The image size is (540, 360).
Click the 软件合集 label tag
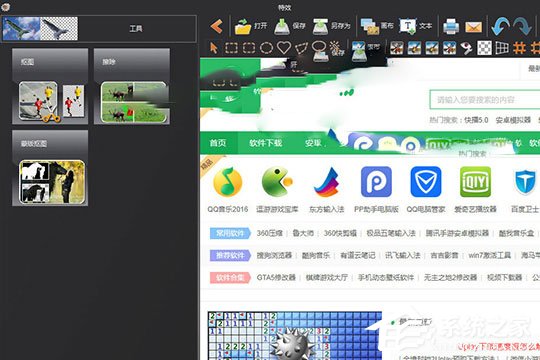(x=230, y=277)
